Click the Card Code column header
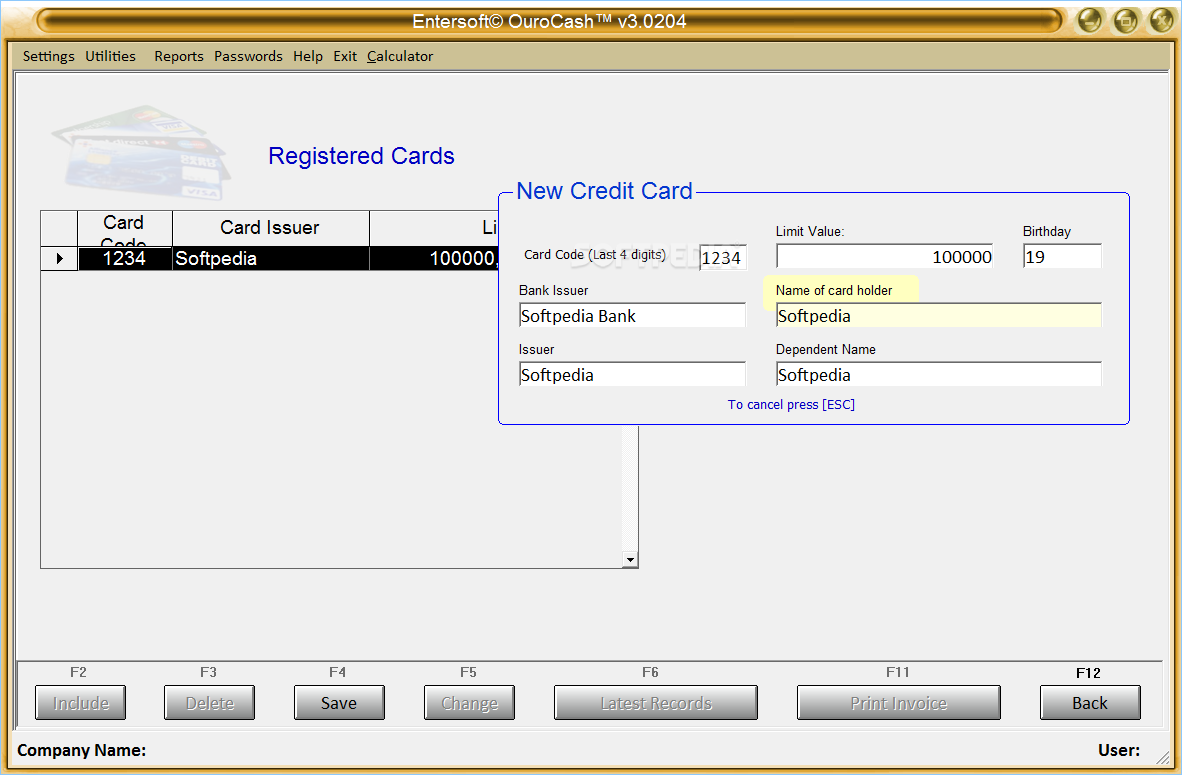1182x775 pixels. coord(125,228)
